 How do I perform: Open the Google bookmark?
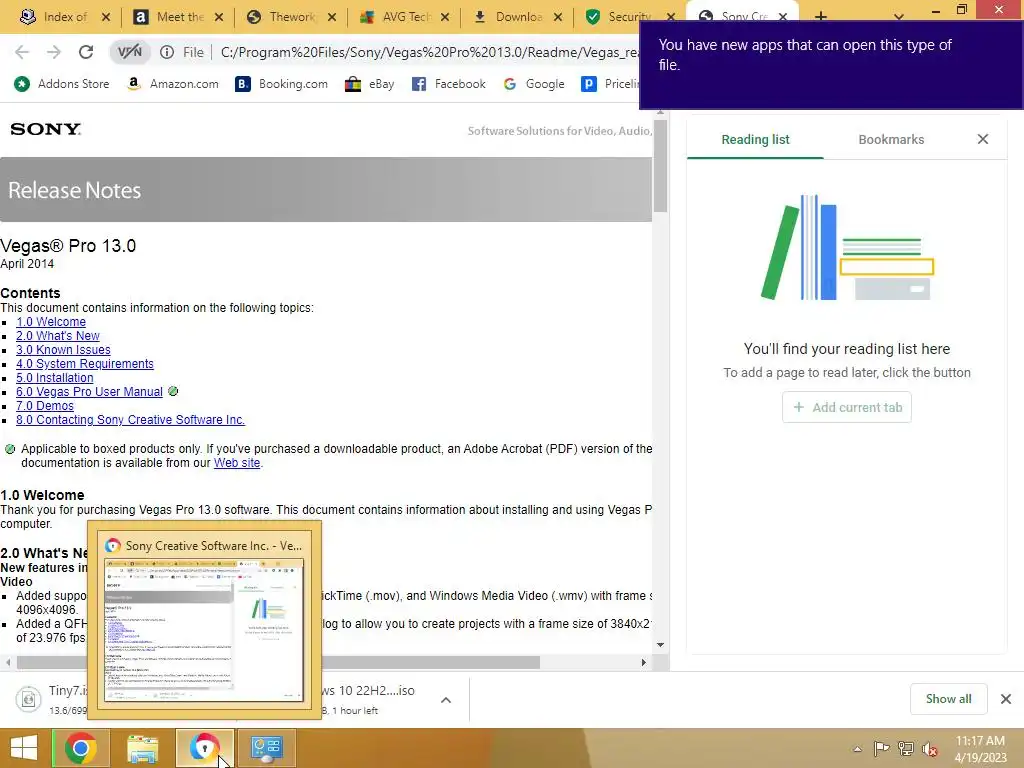click(x=534, y=84)
